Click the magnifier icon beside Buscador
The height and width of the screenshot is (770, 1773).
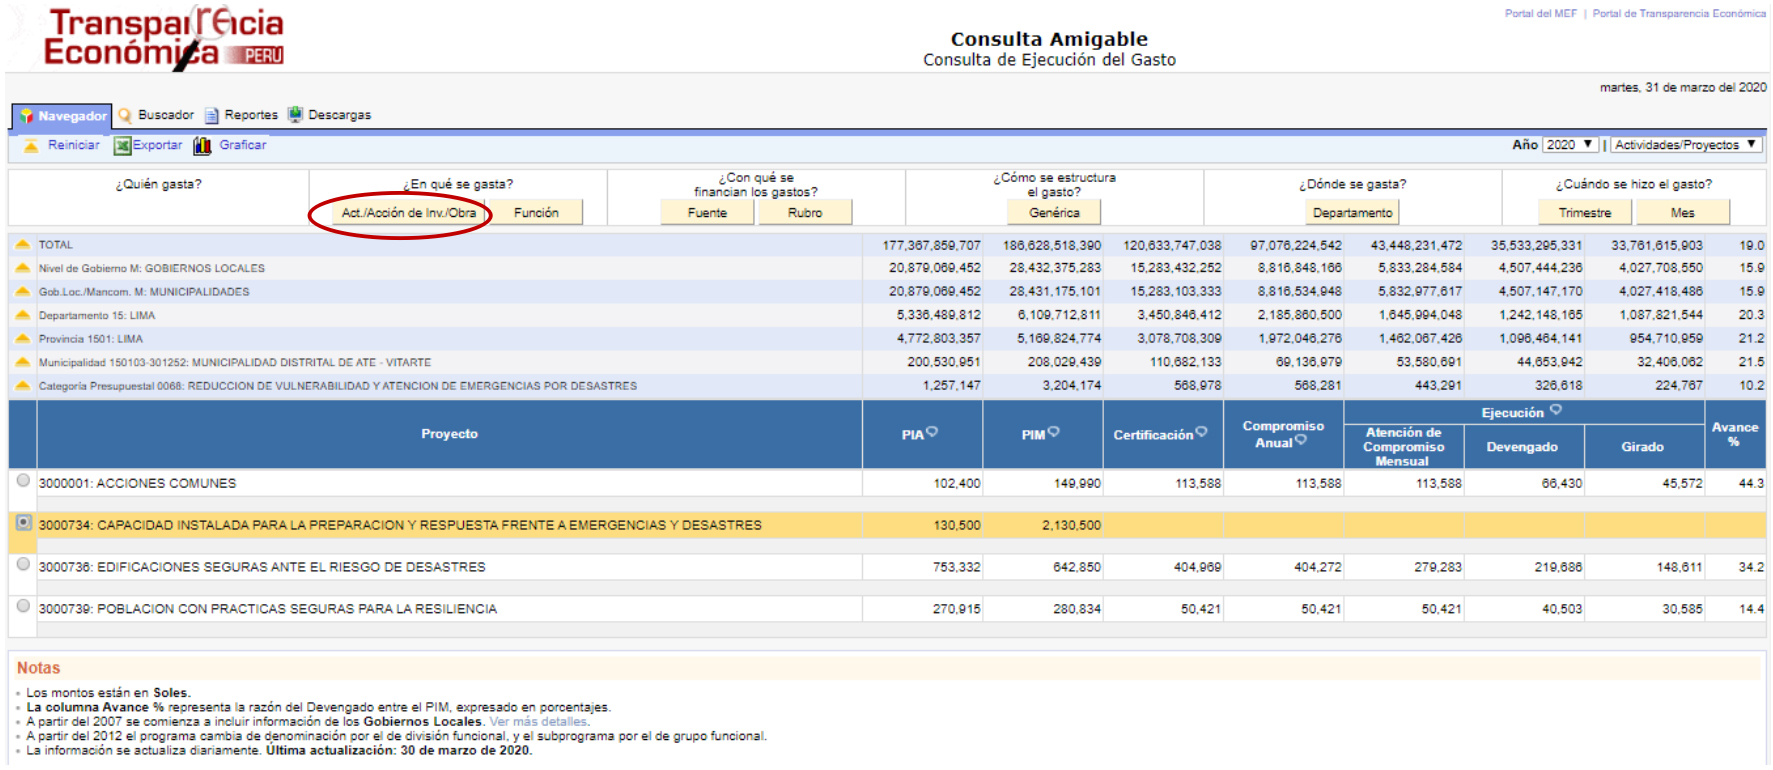point(125,116)
